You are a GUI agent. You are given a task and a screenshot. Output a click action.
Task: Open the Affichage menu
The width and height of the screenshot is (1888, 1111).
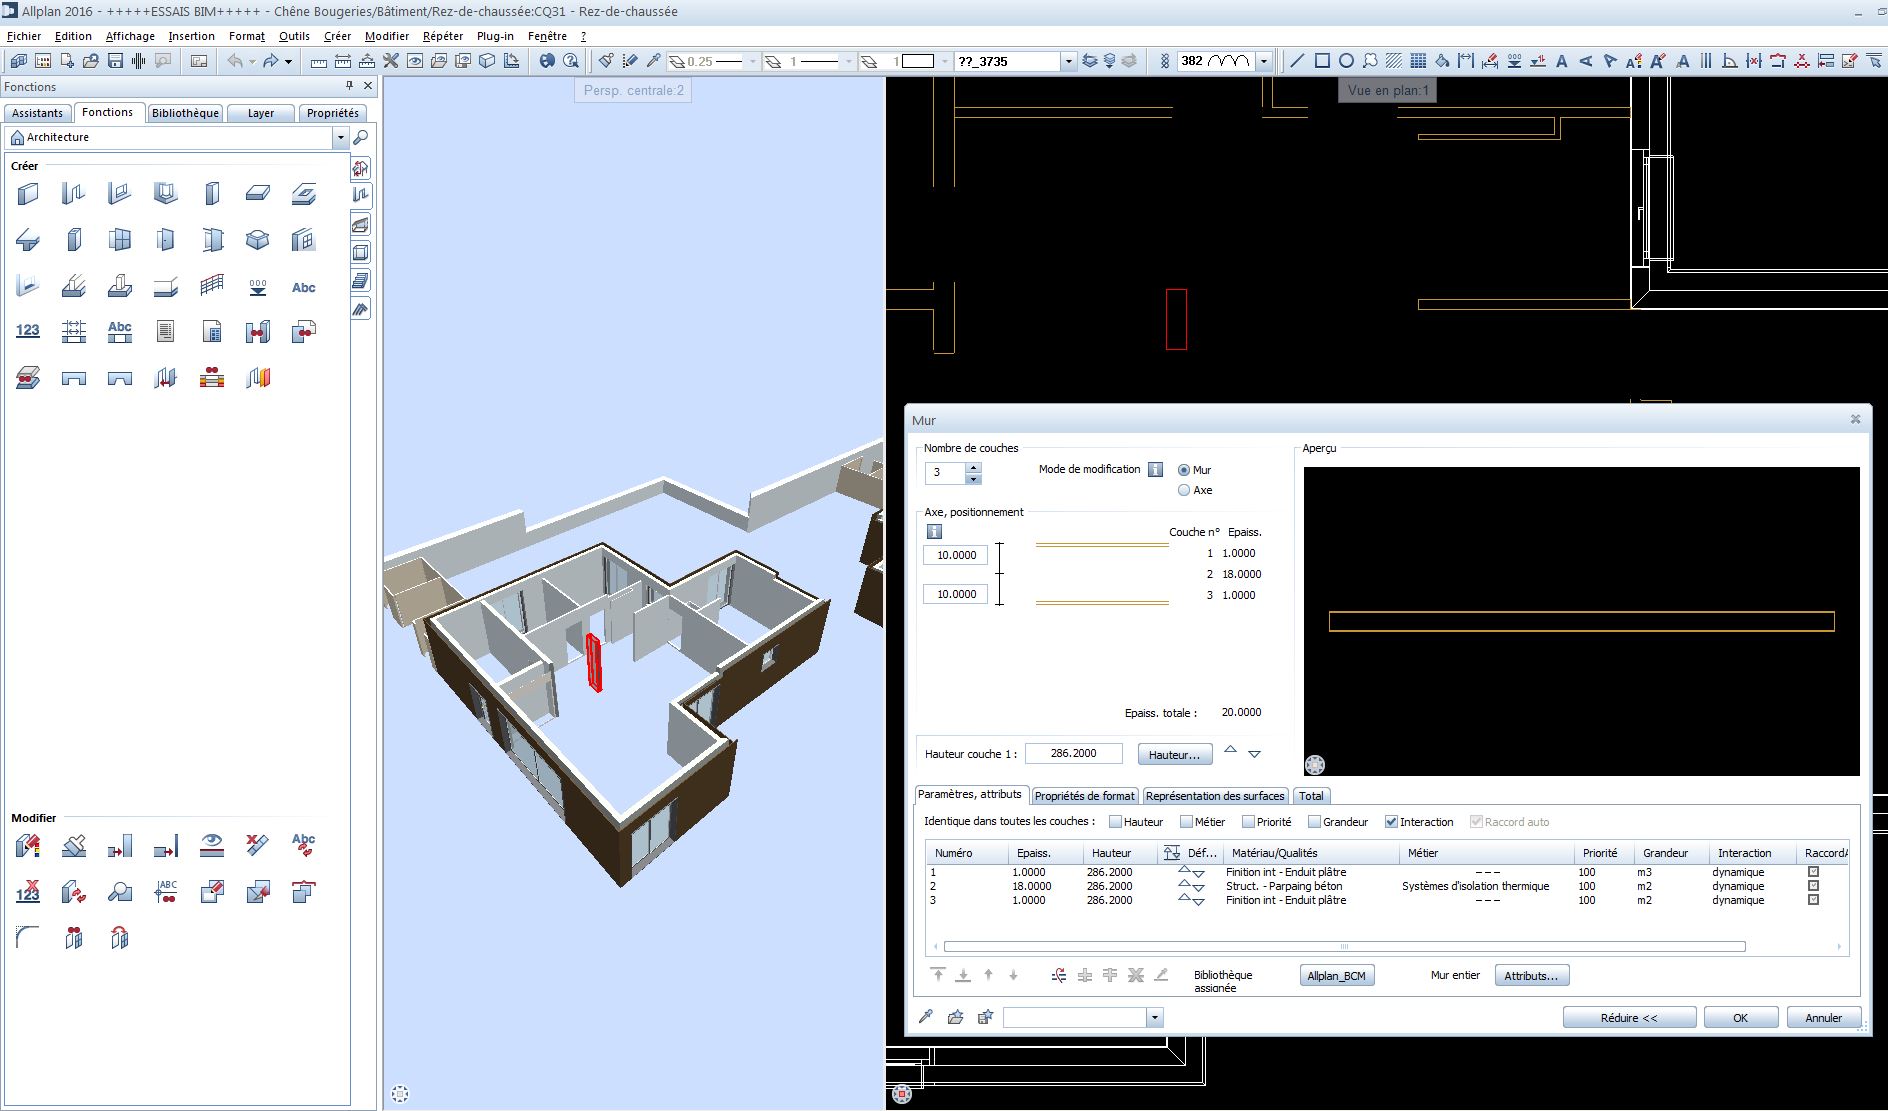[130, 36]
